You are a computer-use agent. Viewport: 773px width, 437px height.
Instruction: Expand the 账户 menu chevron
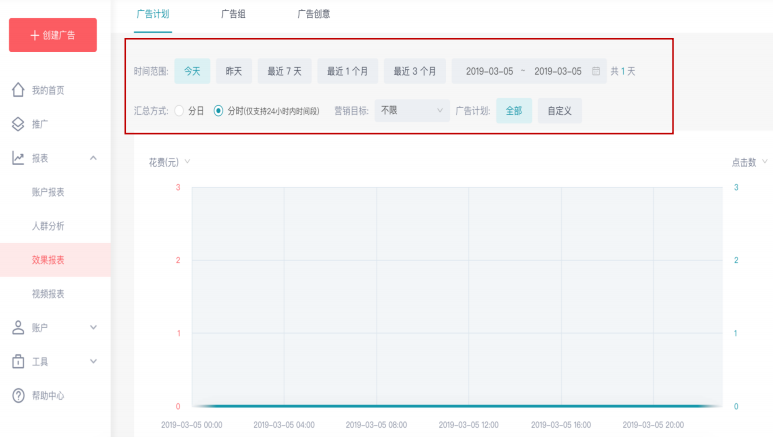[93, 327]
